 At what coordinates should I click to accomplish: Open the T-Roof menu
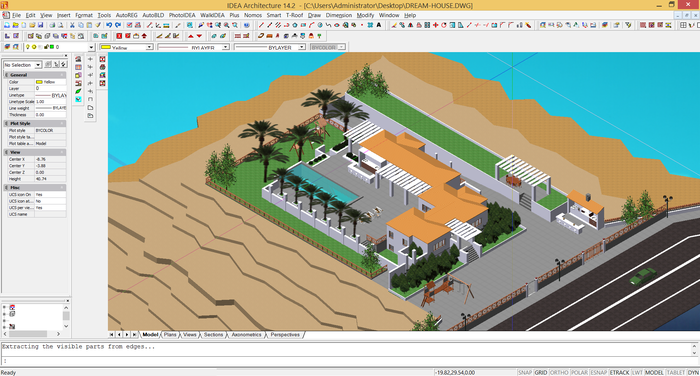[x=294, y=15]
